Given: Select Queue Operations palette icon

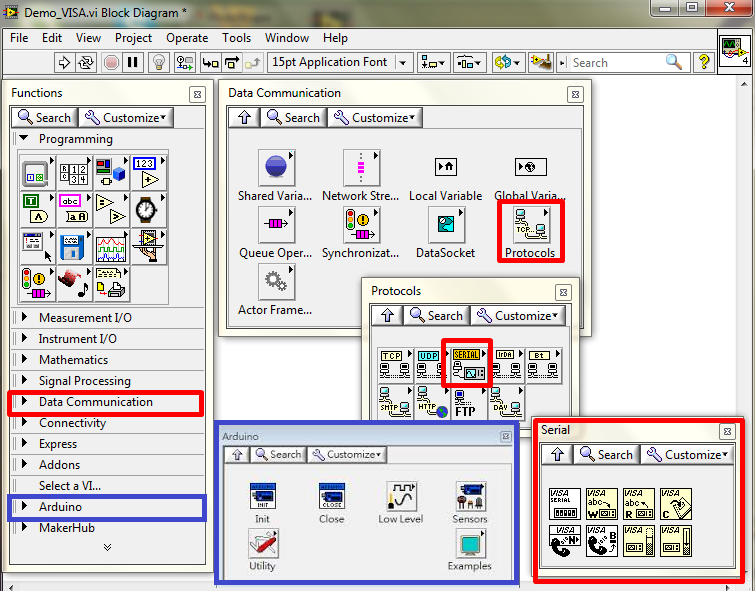Looking at the screenshot, I should click(276, 225).
